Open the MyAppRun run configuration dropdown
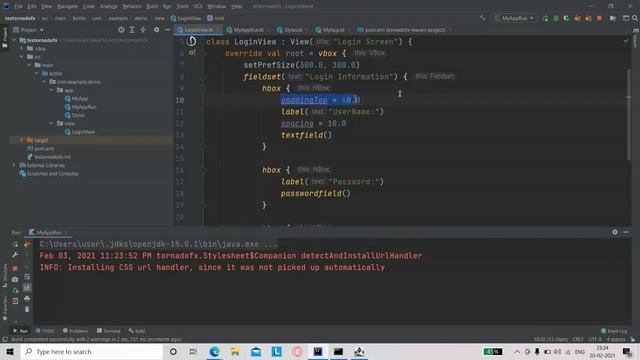The height and width of the screenshot is (360, 640). point(514,18)
